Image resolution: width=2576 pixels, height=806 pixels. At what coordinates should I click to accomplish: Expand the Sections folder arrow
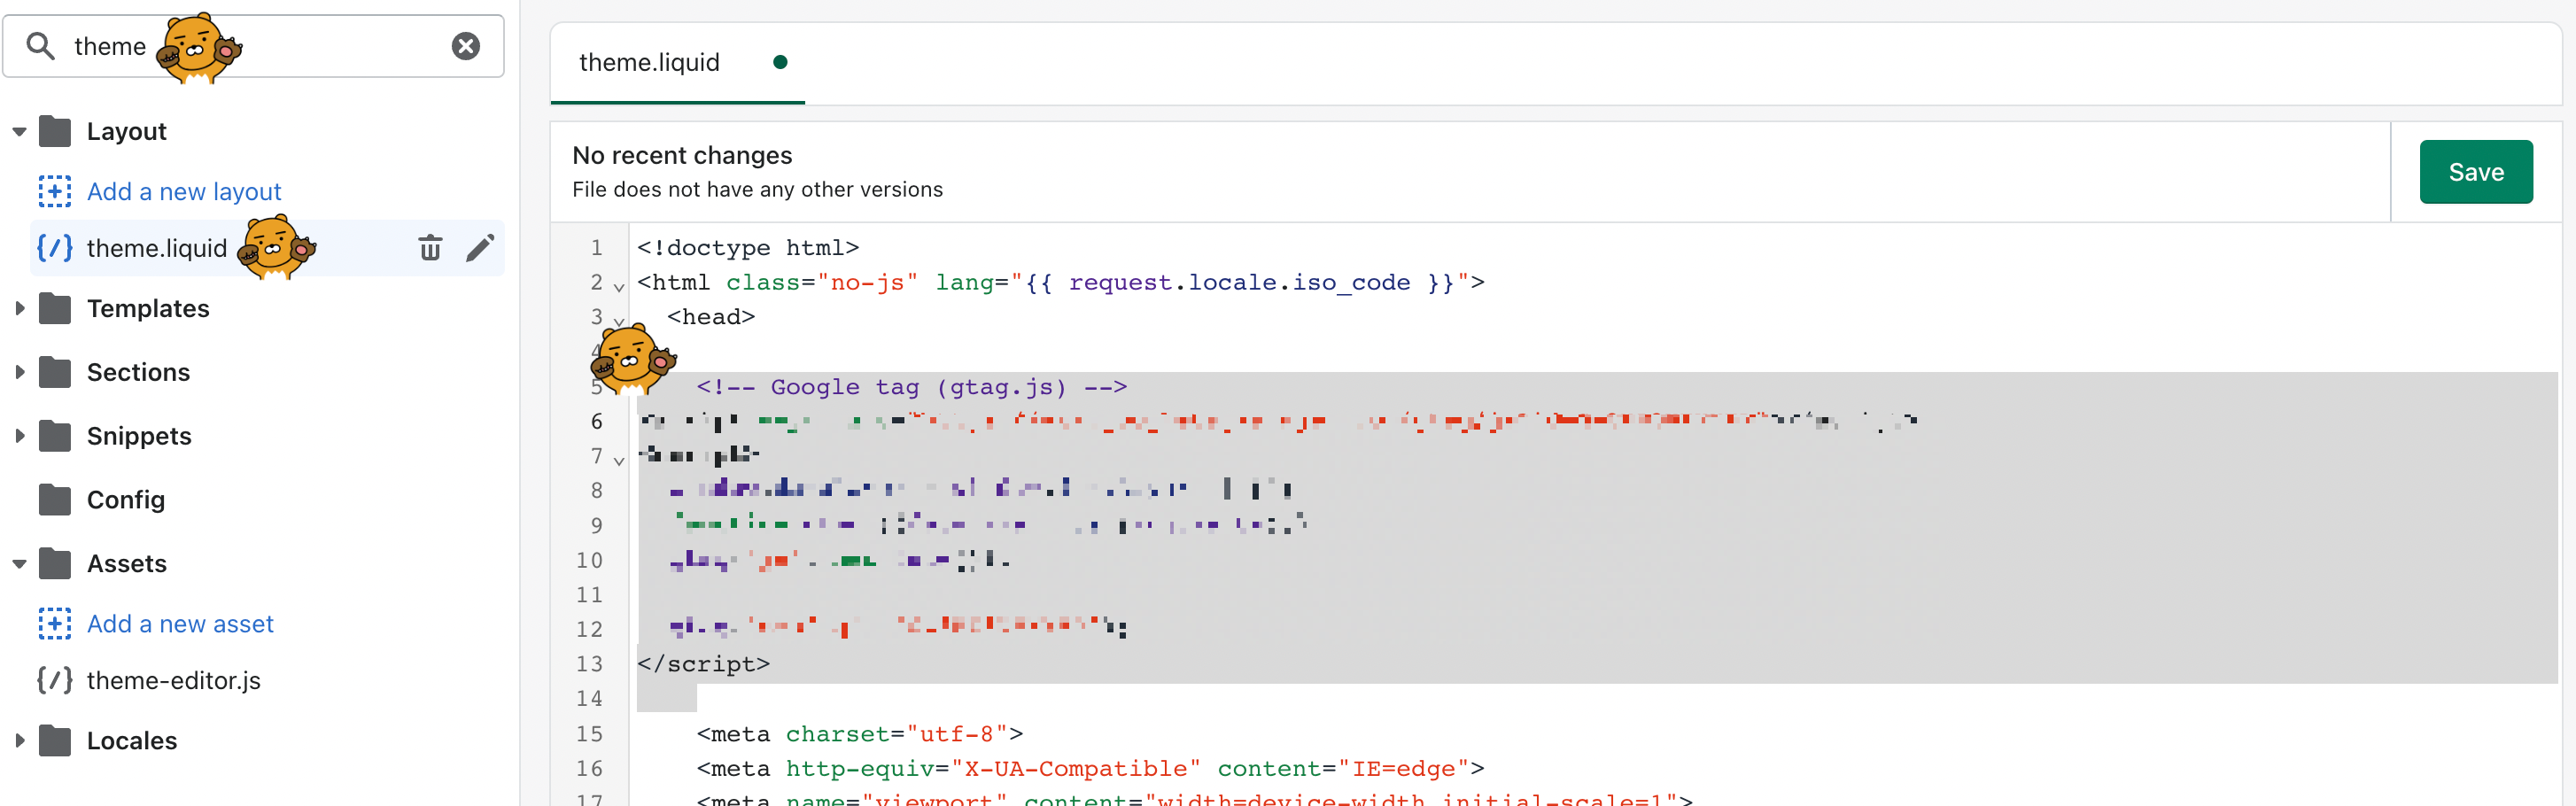click(19, 372)
